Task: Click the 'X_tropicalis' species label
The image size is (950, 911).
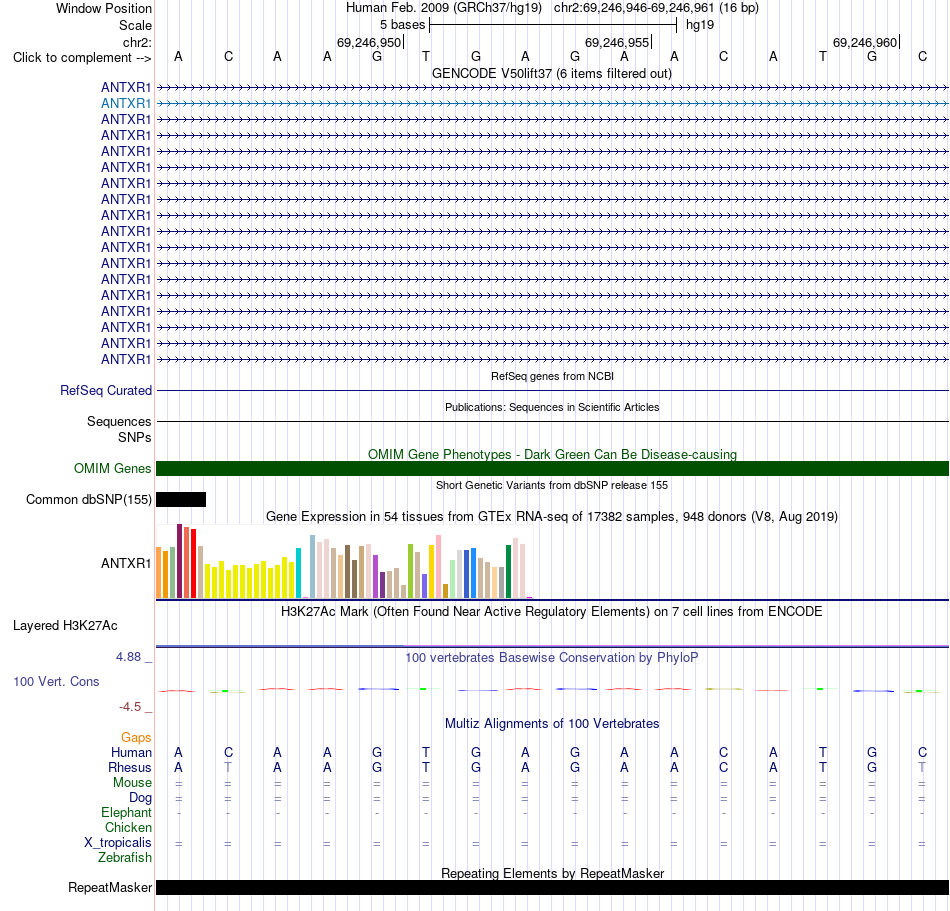Action: click(118, 843)
